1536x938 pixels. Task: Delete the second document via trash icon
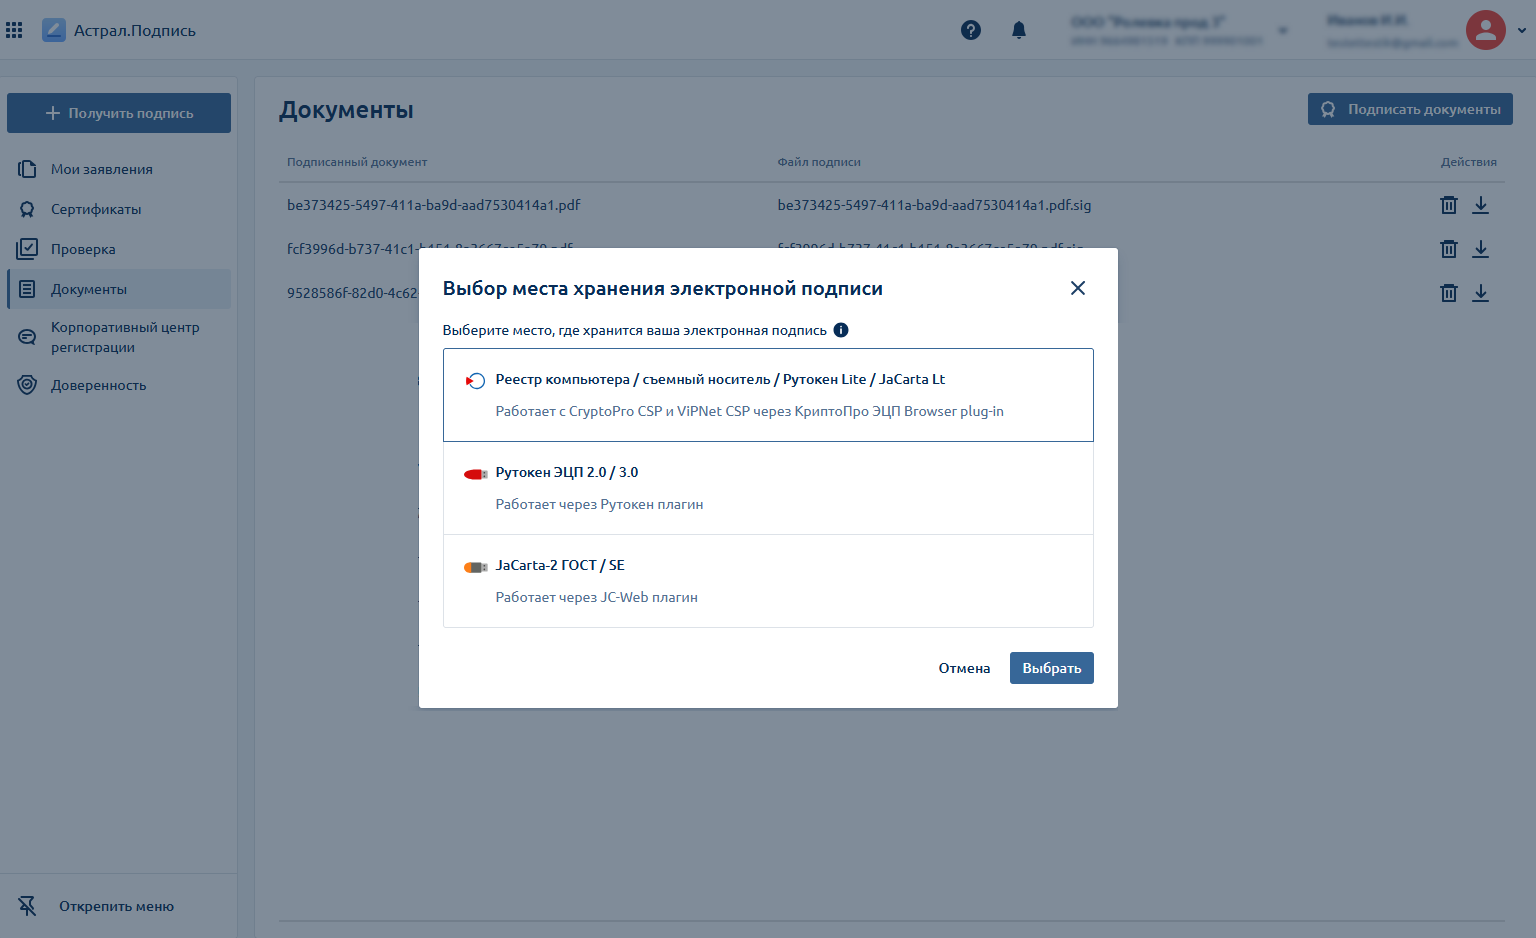pos(1448,249)
